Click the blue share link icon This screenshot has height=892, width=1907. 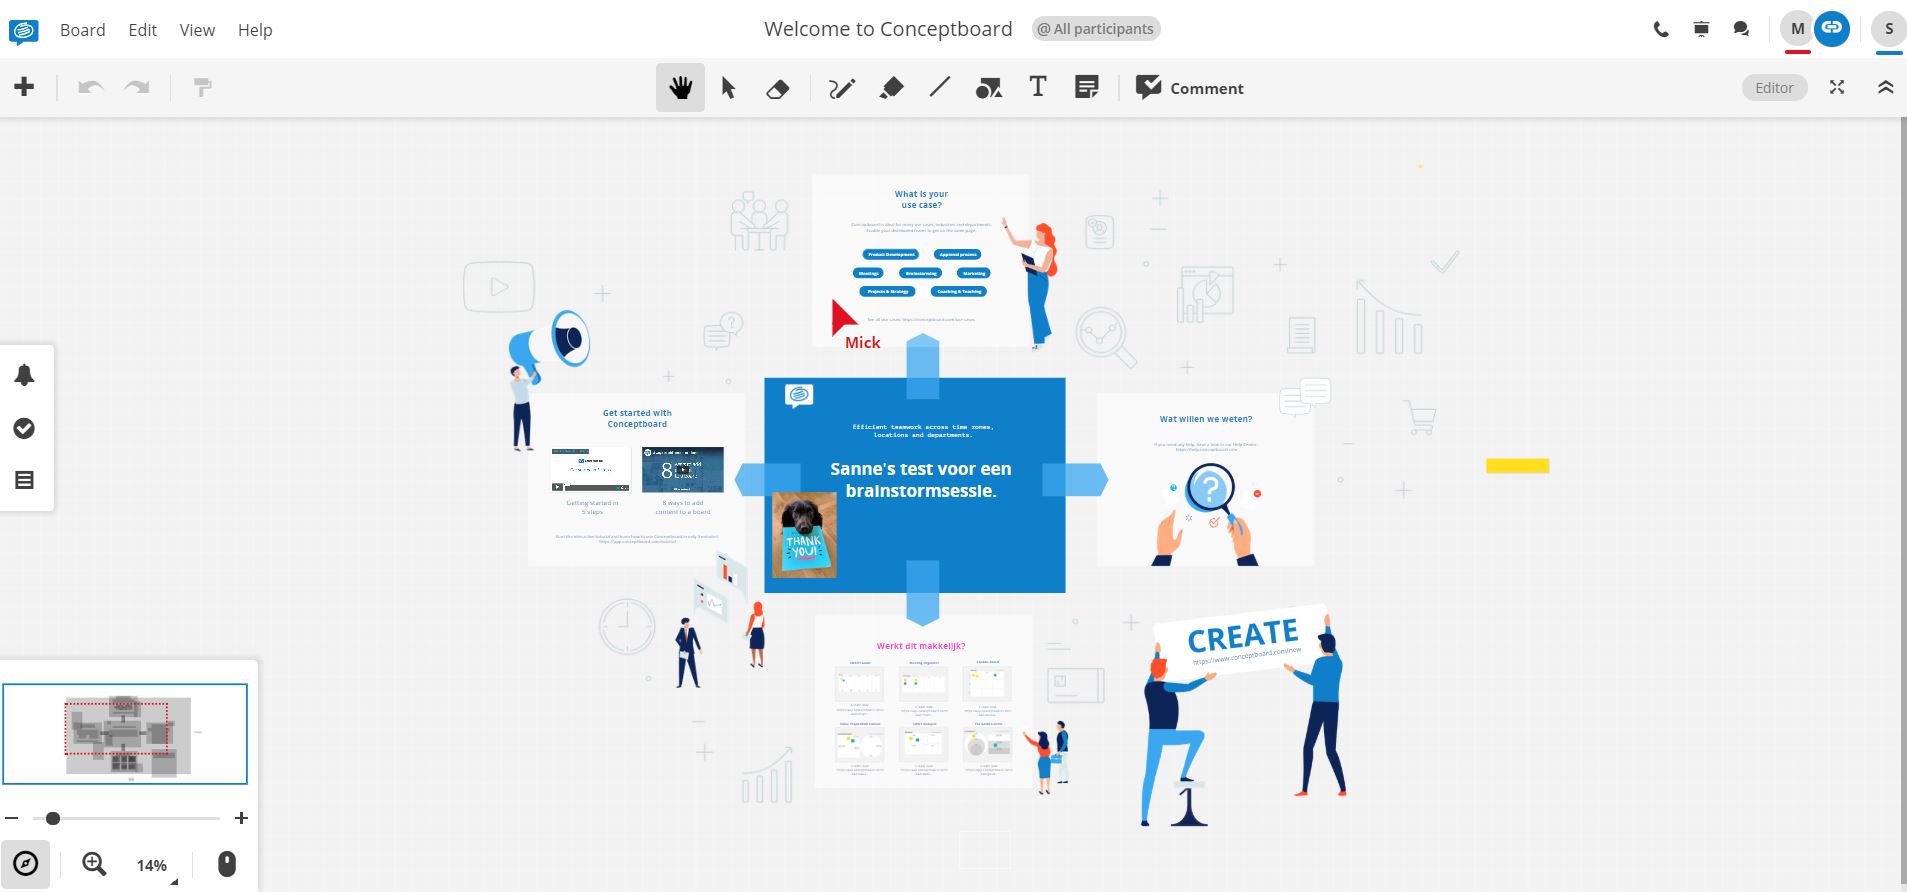(1831, 29)
